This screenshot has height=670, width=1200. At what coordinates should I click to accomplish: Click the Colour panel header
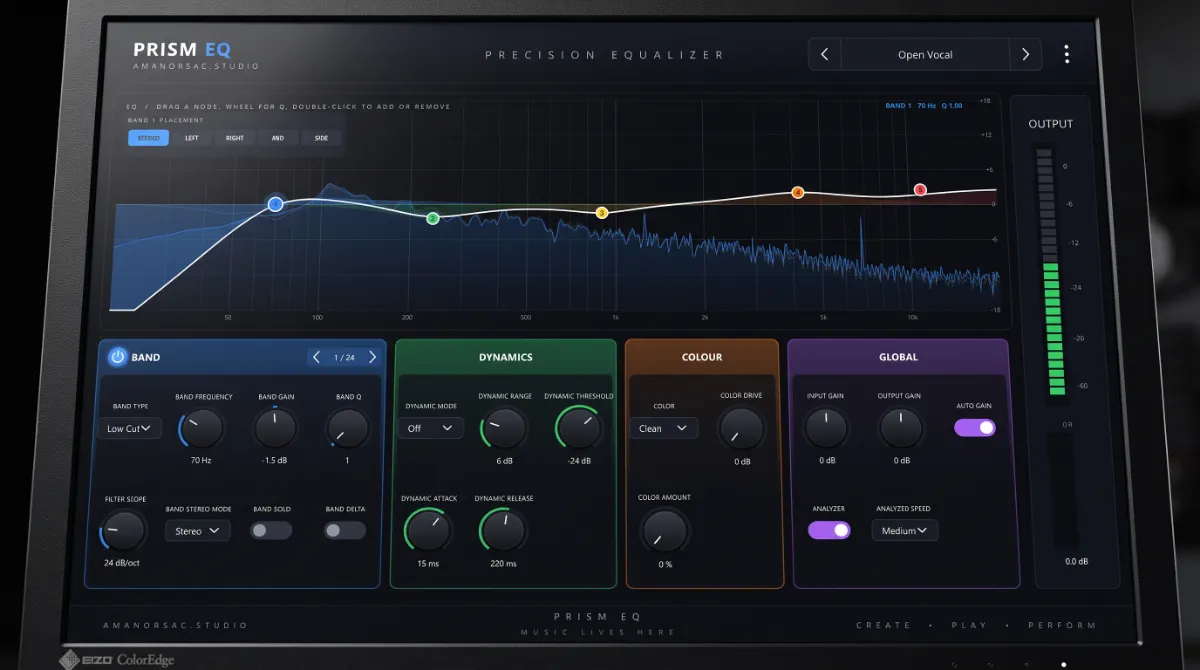pos(702,357)
